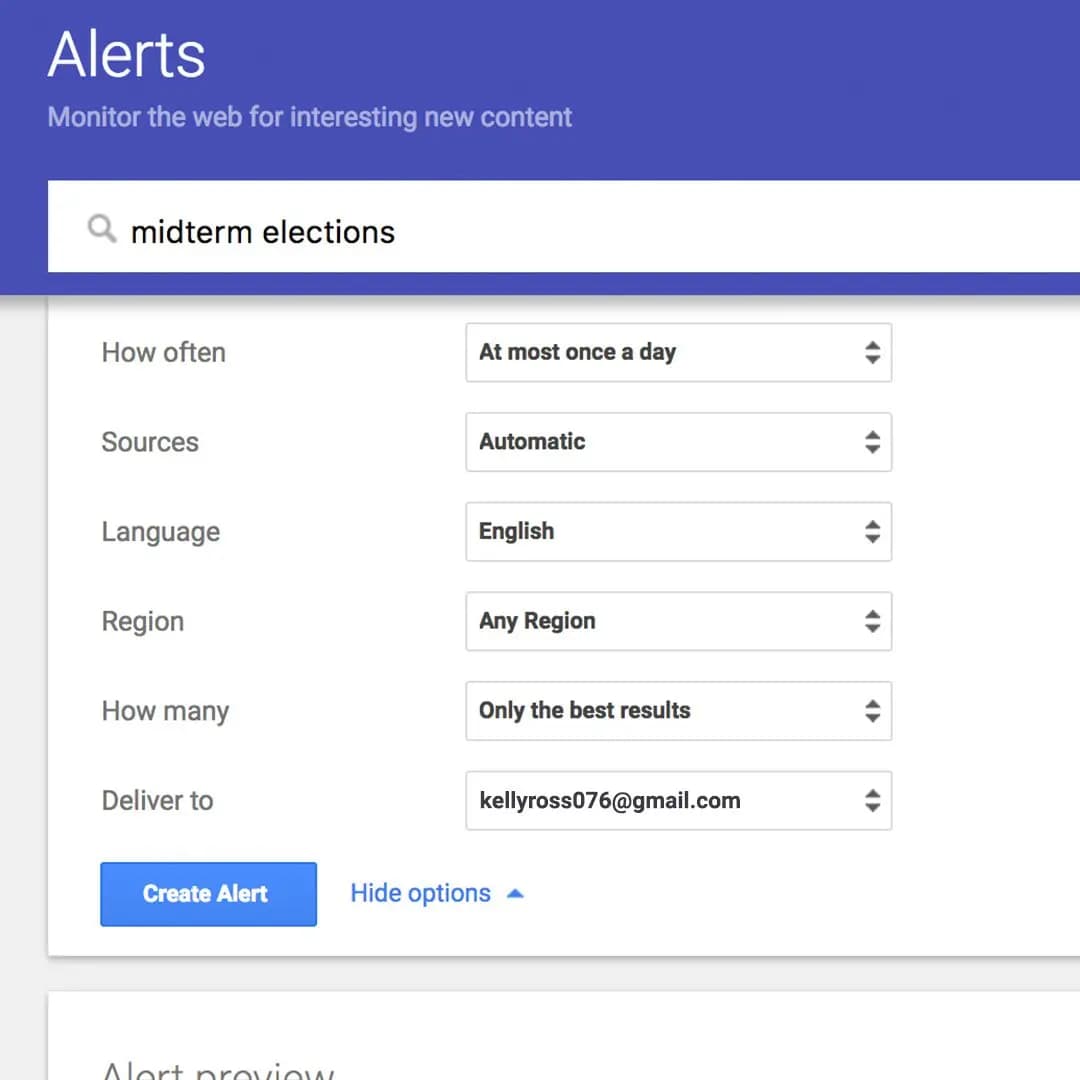Click the Alert preview heading
This screenshot has width=1080, height=1080.
click(x=217, y=1070)
